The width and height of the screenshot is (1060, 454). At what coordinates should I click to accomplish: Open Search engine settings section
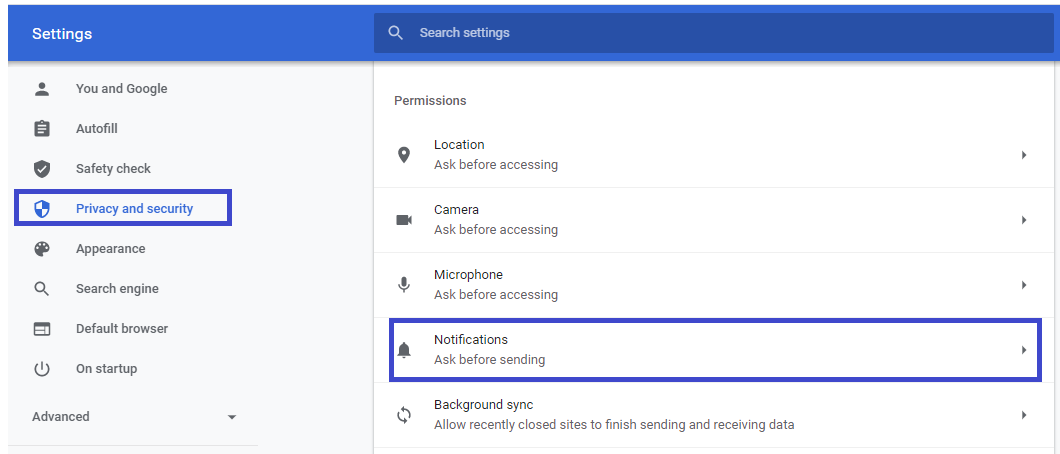tap(117, 288)
